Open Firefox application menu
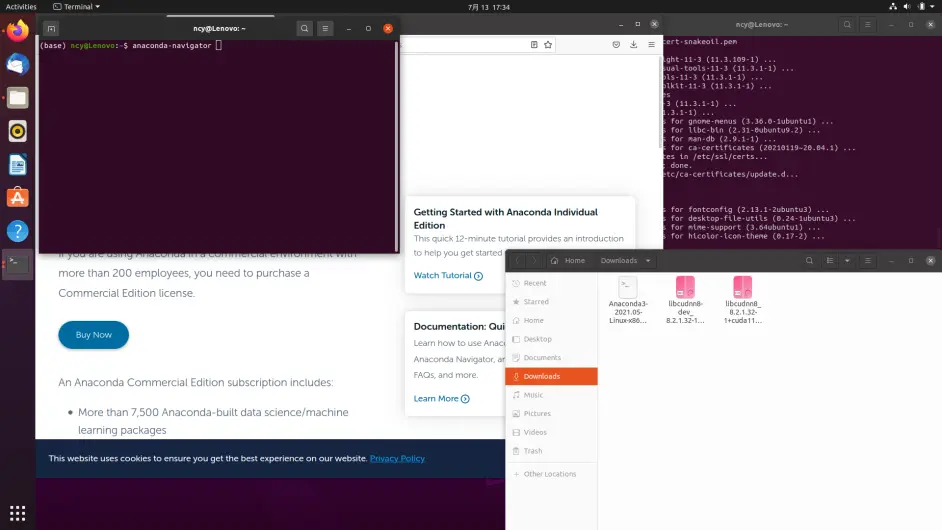This screenshot has width=942, height=530. 651,44
